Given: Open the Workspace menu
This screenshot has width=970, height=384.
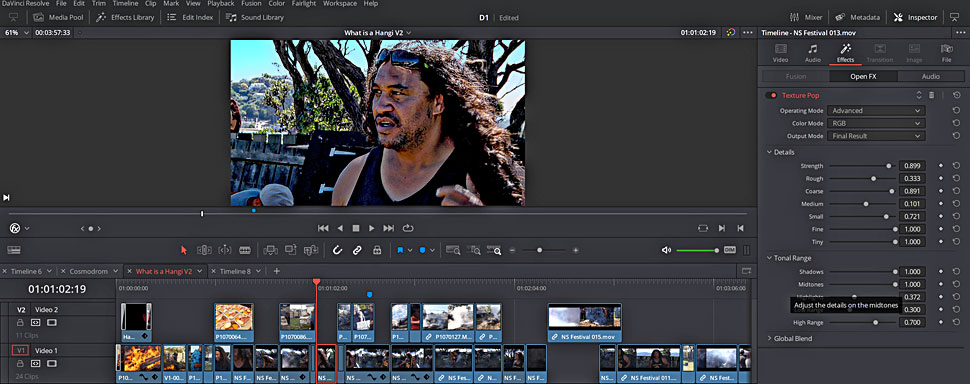Looking at the screenshot, I should 340,4.
